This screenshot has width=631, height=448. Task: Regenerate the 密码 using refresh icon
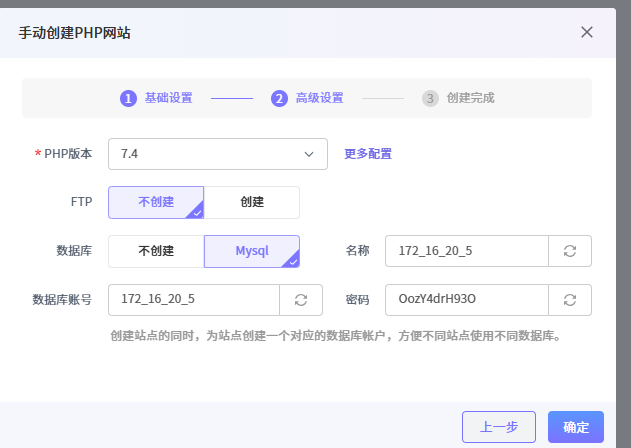point(570,300)
